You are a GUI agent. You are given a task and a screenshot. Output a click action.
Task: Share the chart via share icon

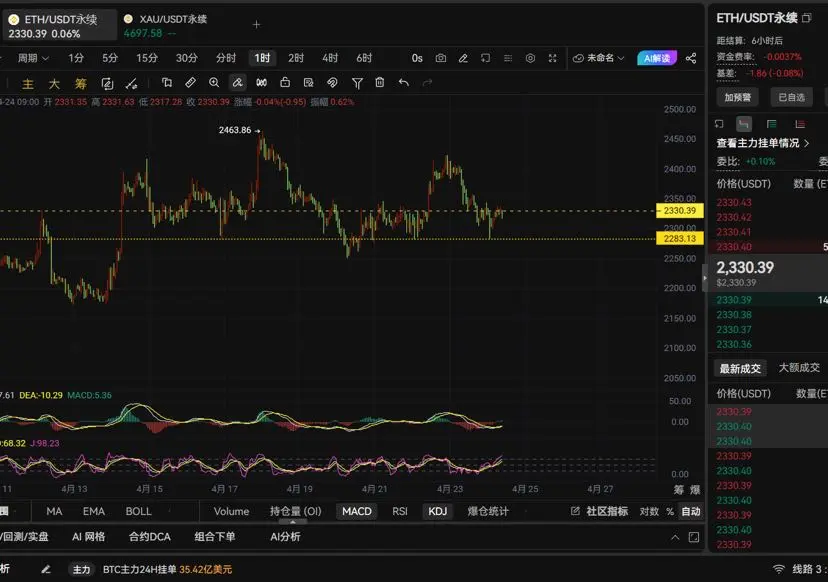[x=691, y=58]
